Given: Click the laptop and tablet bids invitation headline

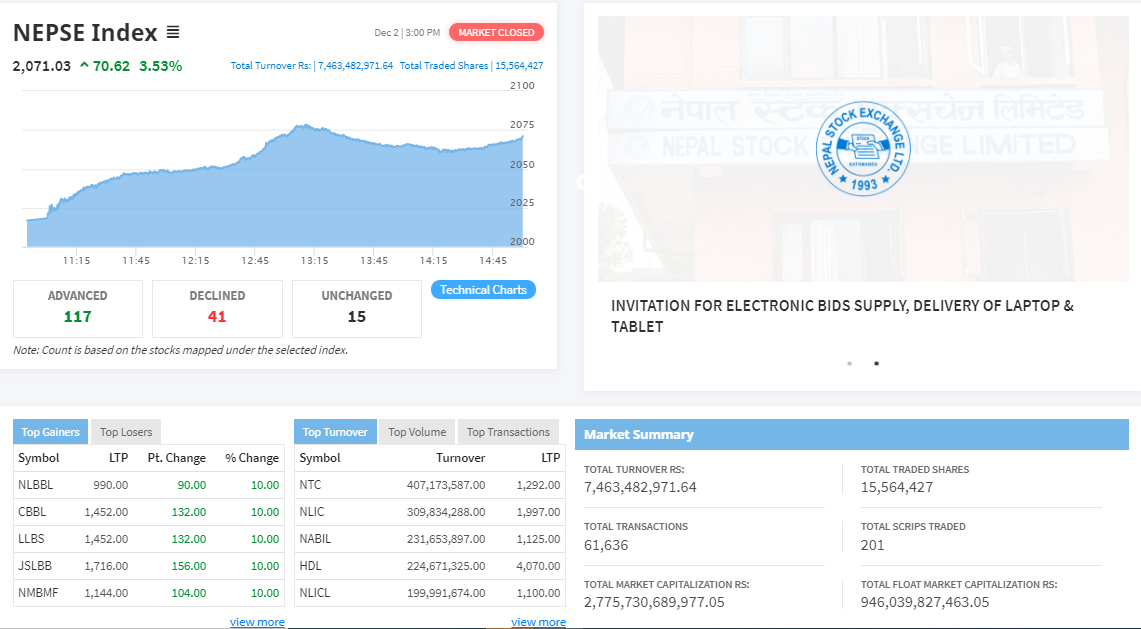Looking at the screenshot, I should 842,316.
